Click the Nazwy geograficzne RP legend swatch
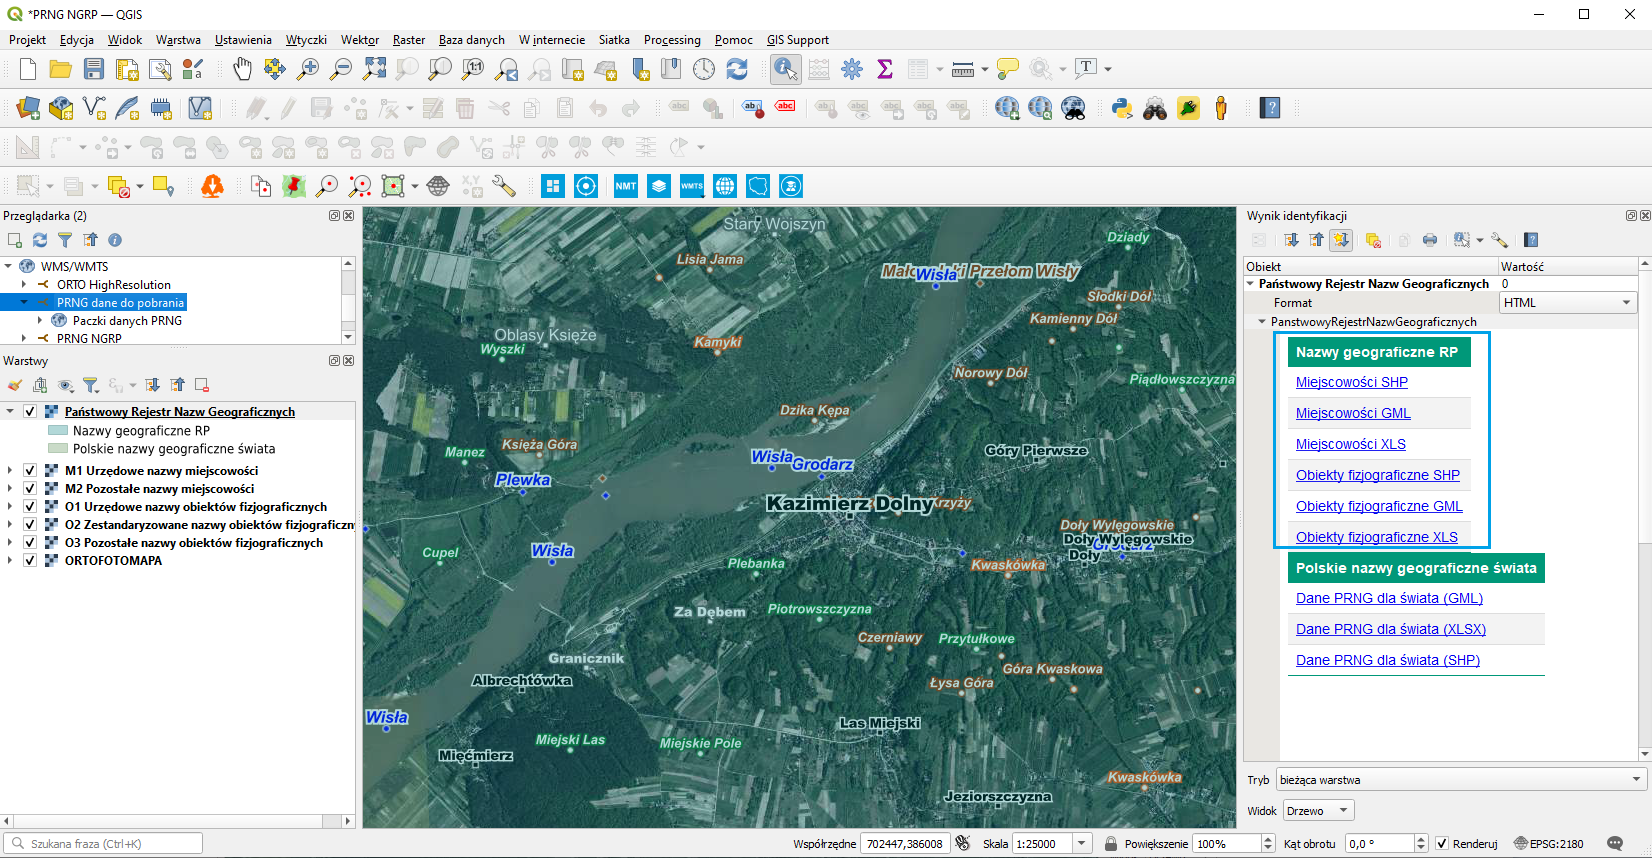Image resolution: width=1652 pixels, height=858 pixels. 58,430
